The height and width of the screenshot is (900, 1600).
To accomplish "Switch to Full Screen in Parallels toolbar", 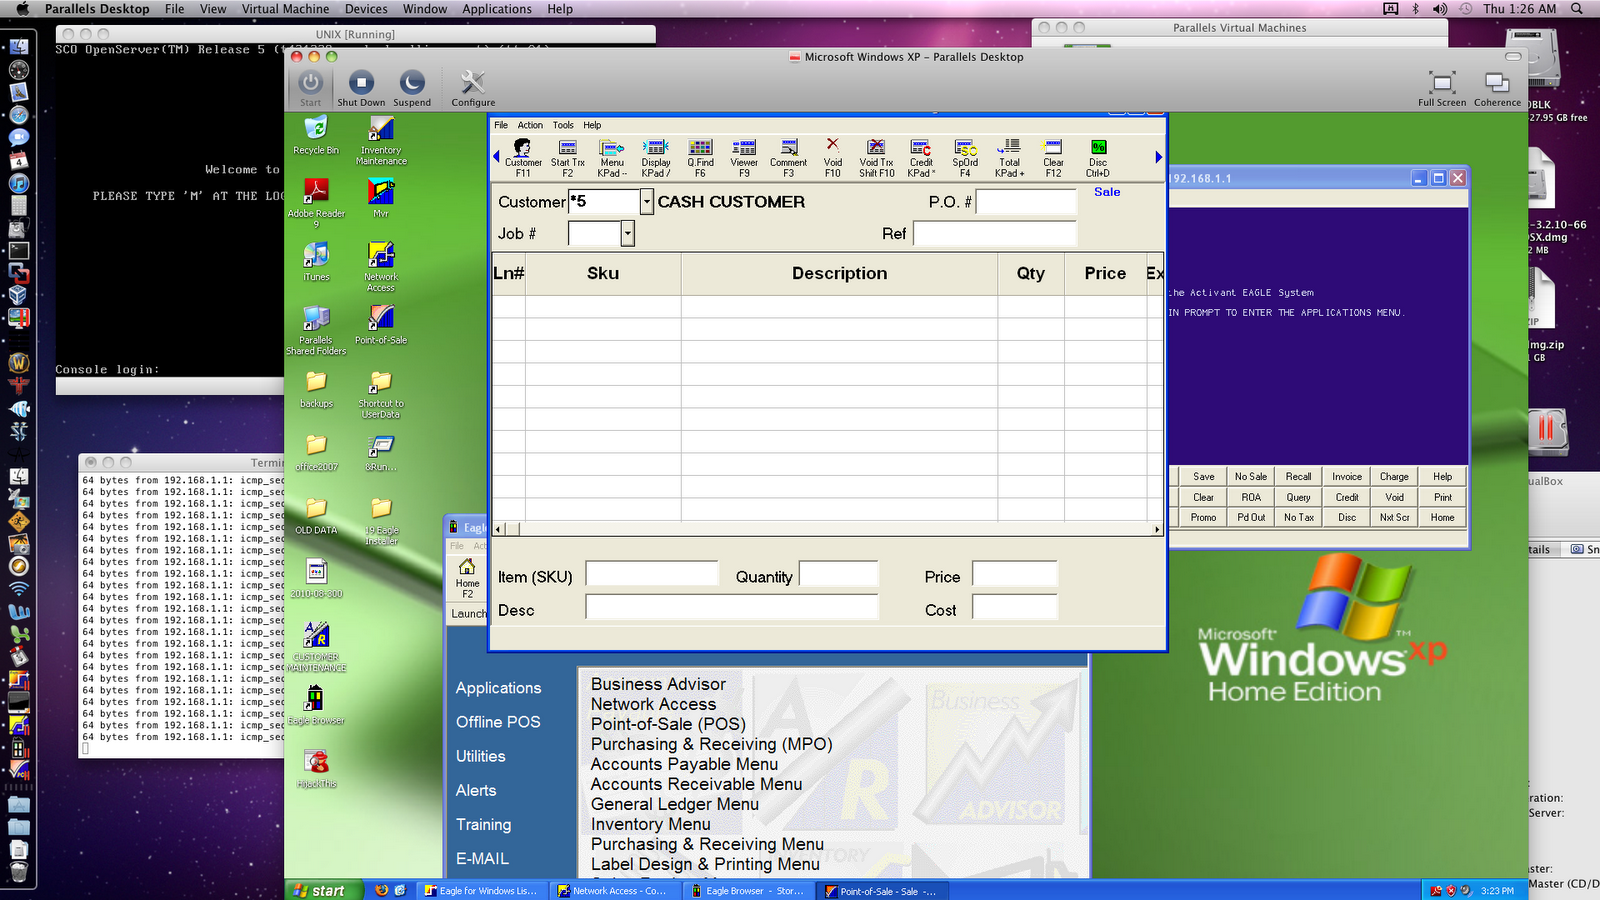I will [1442, 88].
